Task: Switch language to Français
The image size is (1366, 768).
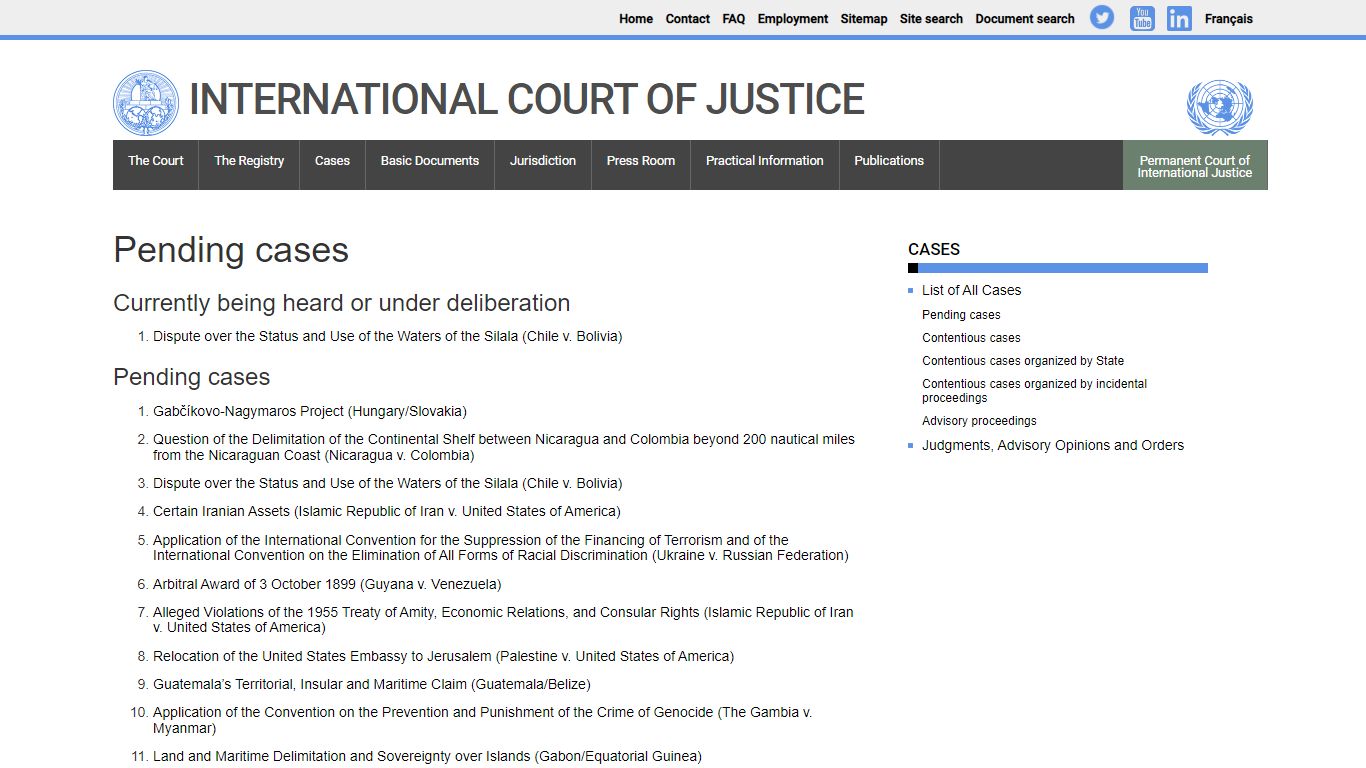Action: click(x=1229, y=19)
